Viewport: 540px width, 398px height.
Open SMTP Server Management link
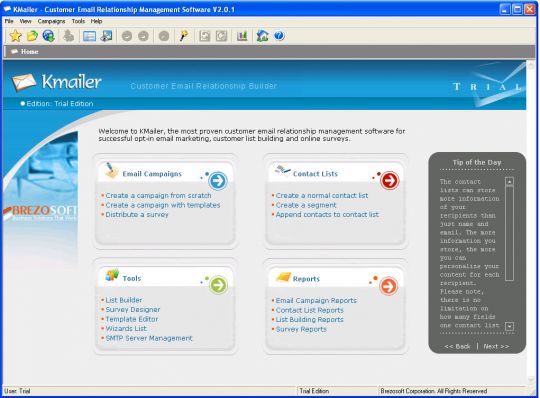pos(149,338)
